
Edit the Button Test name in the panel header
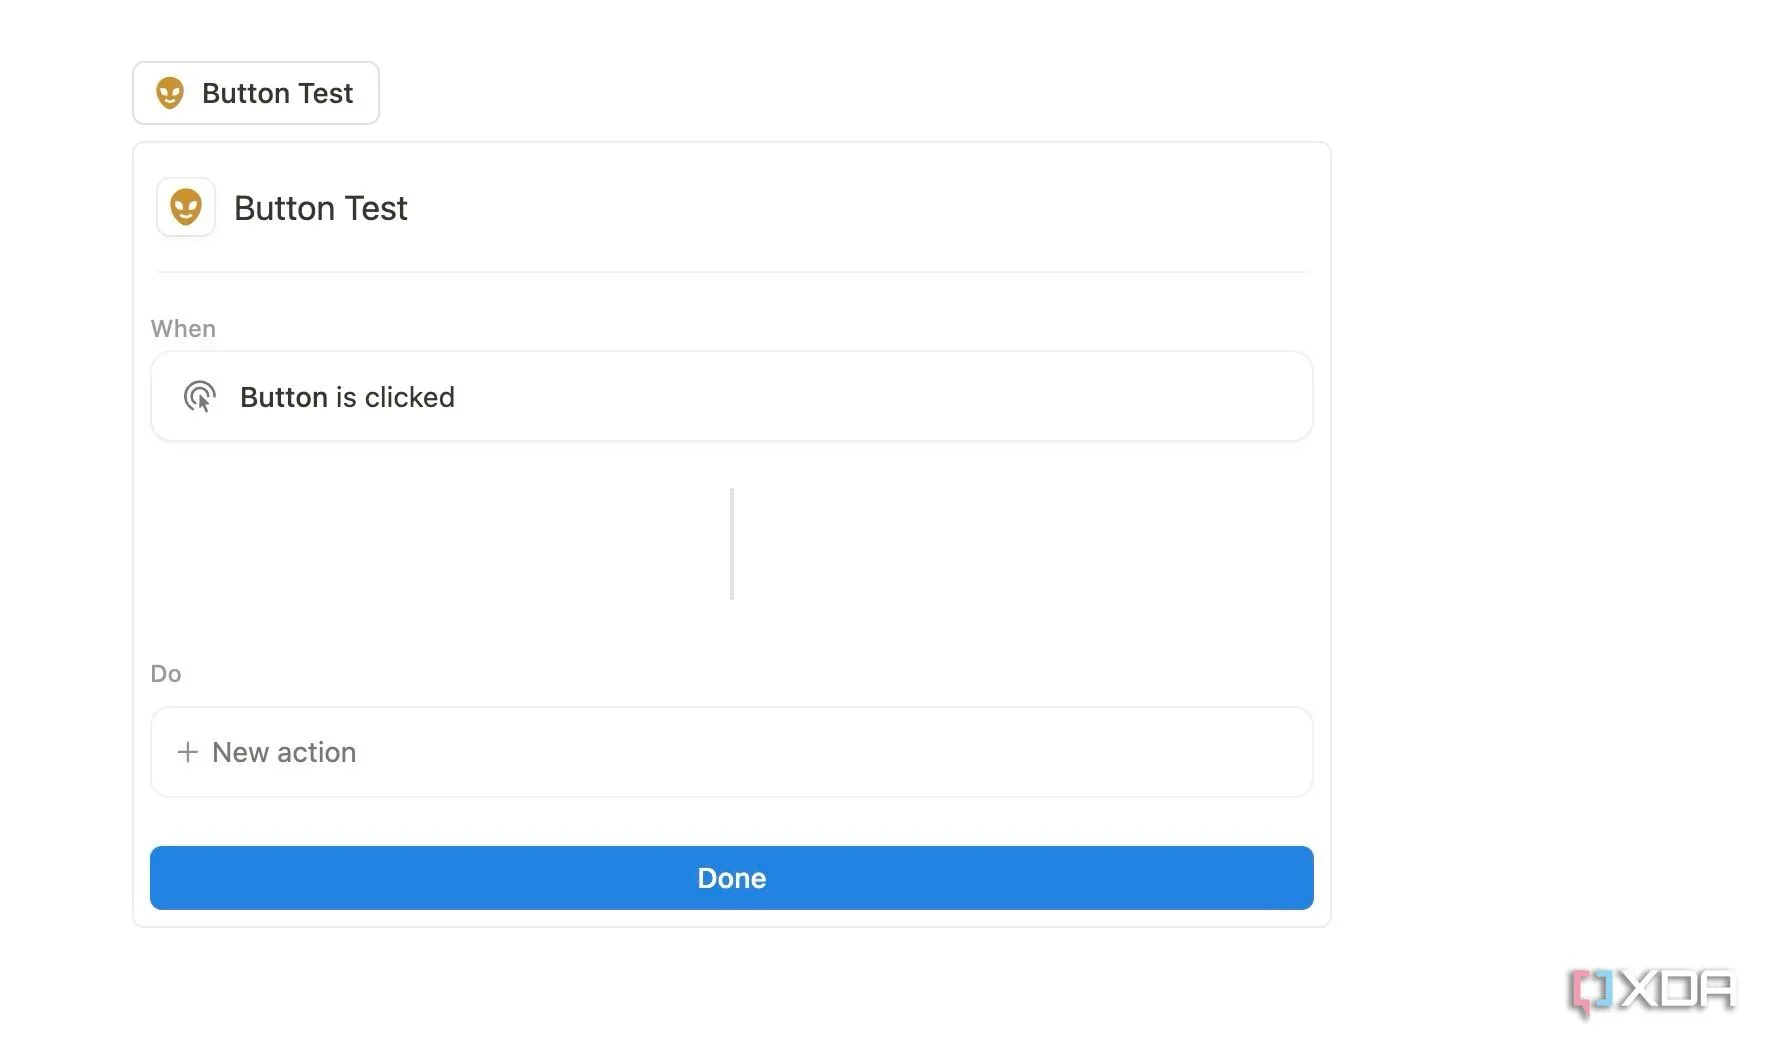tap(320, 208)
